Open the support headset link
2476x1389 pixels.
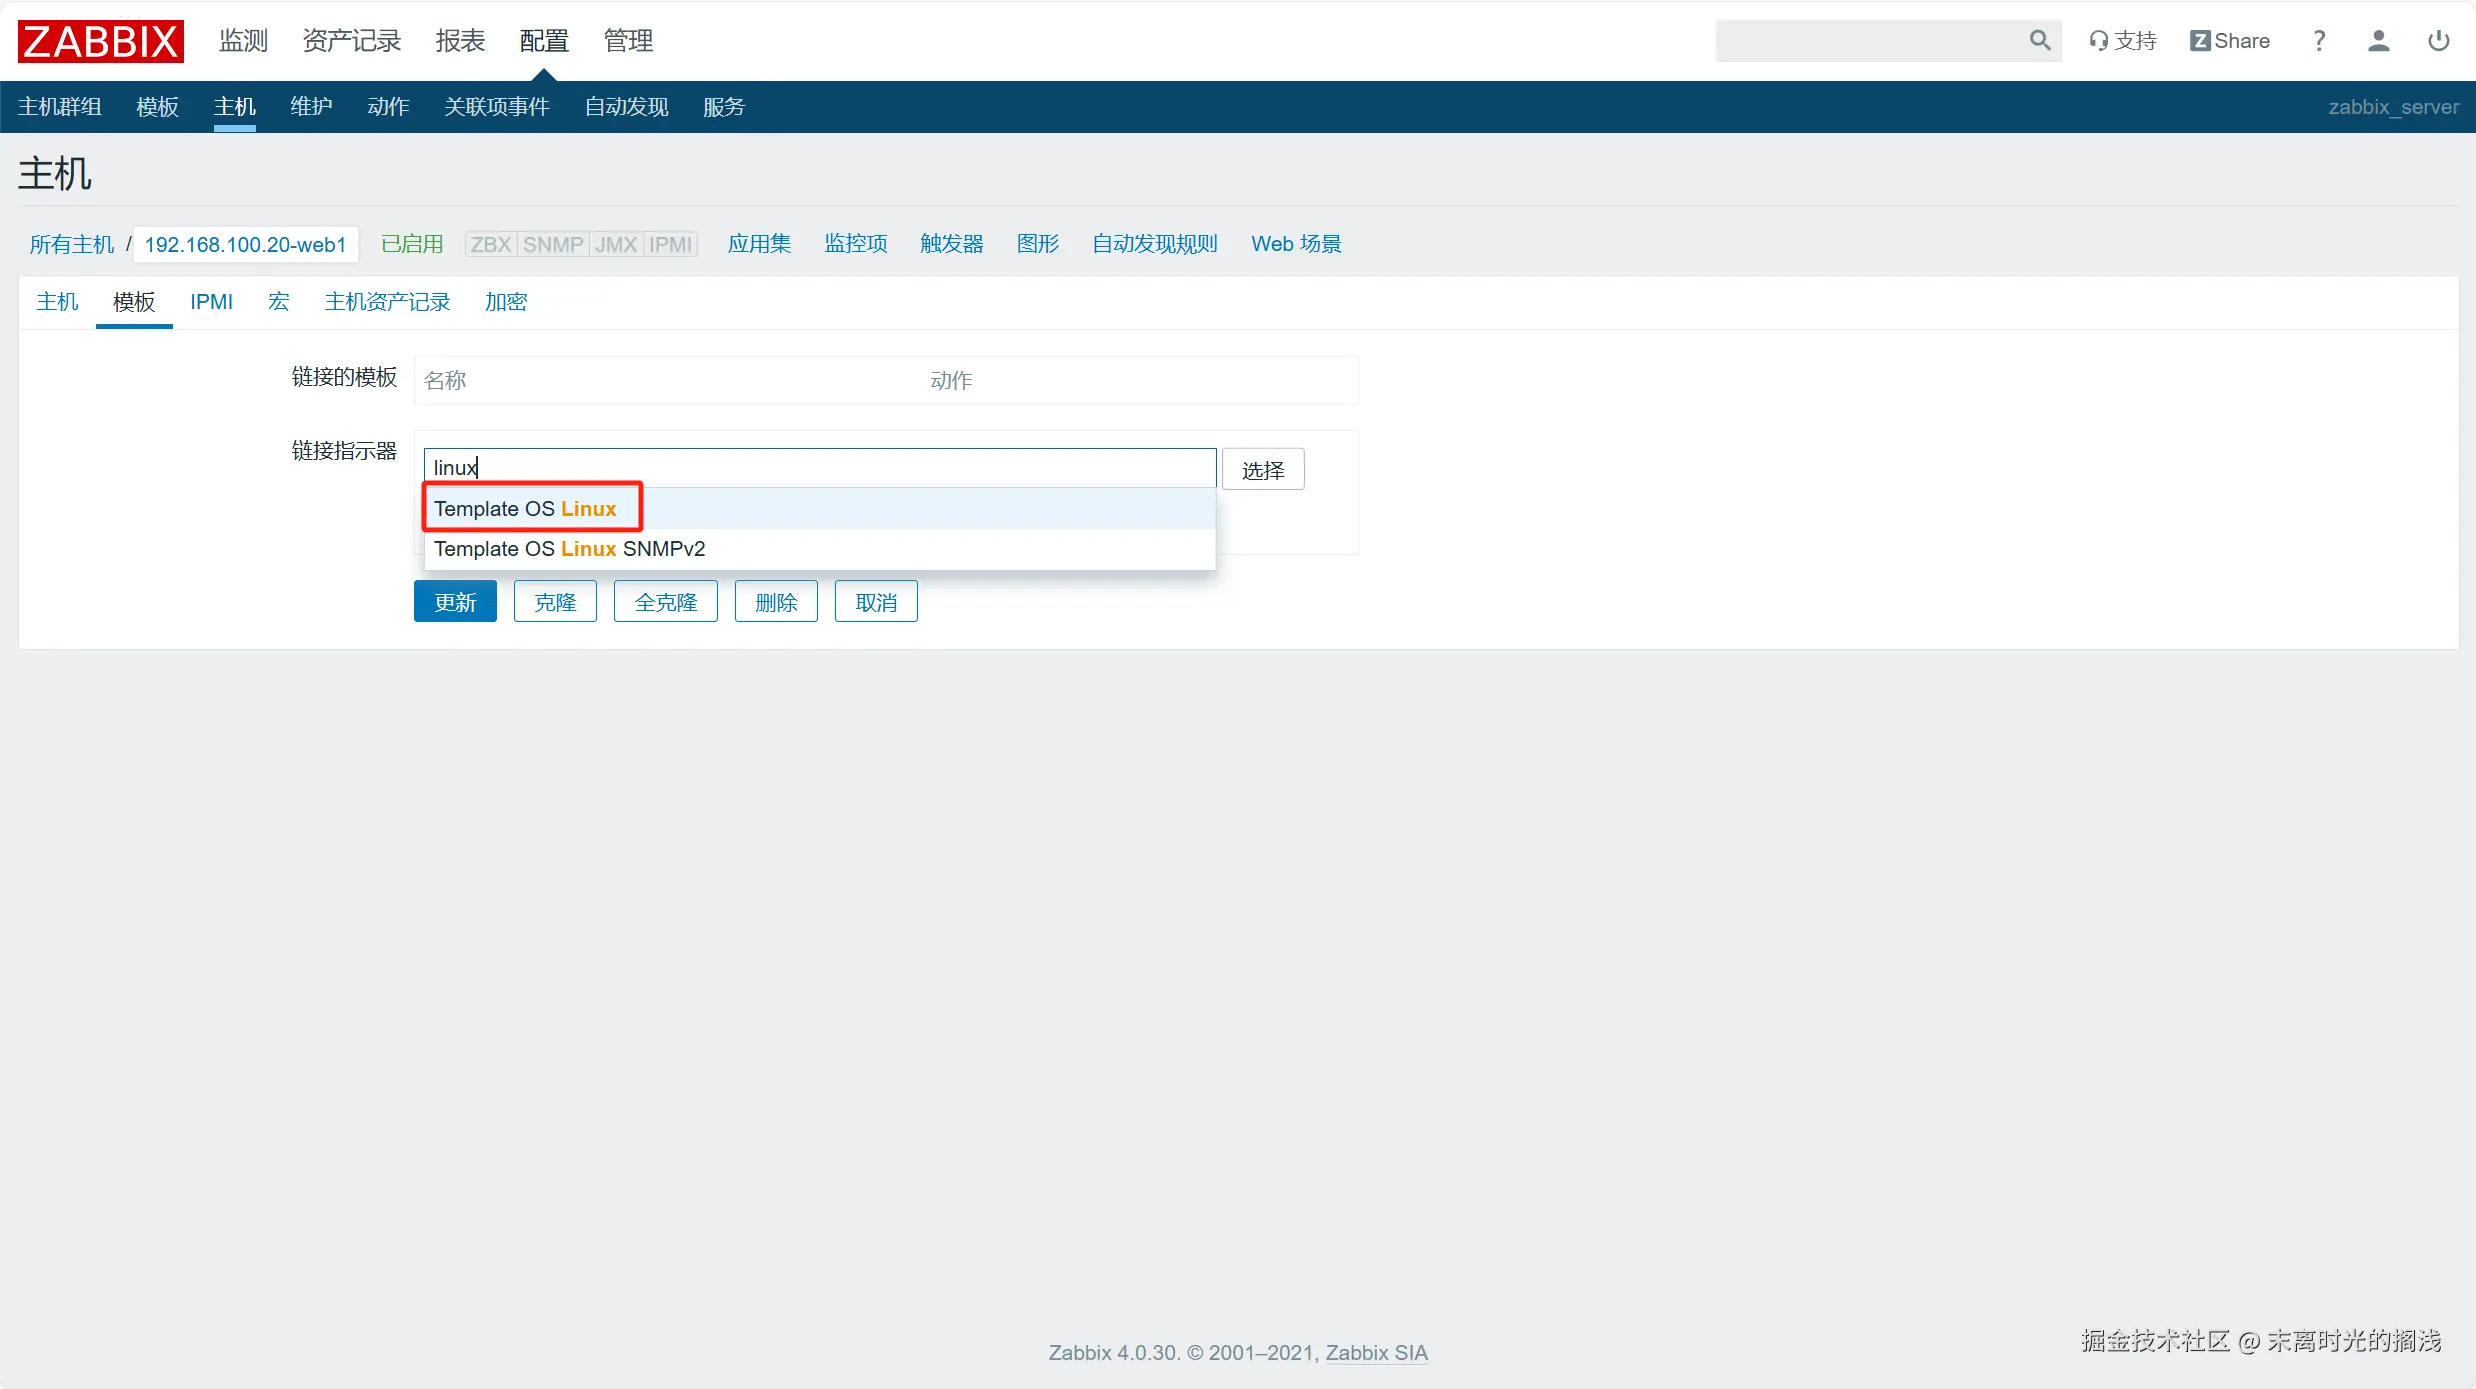[2122, 41]
